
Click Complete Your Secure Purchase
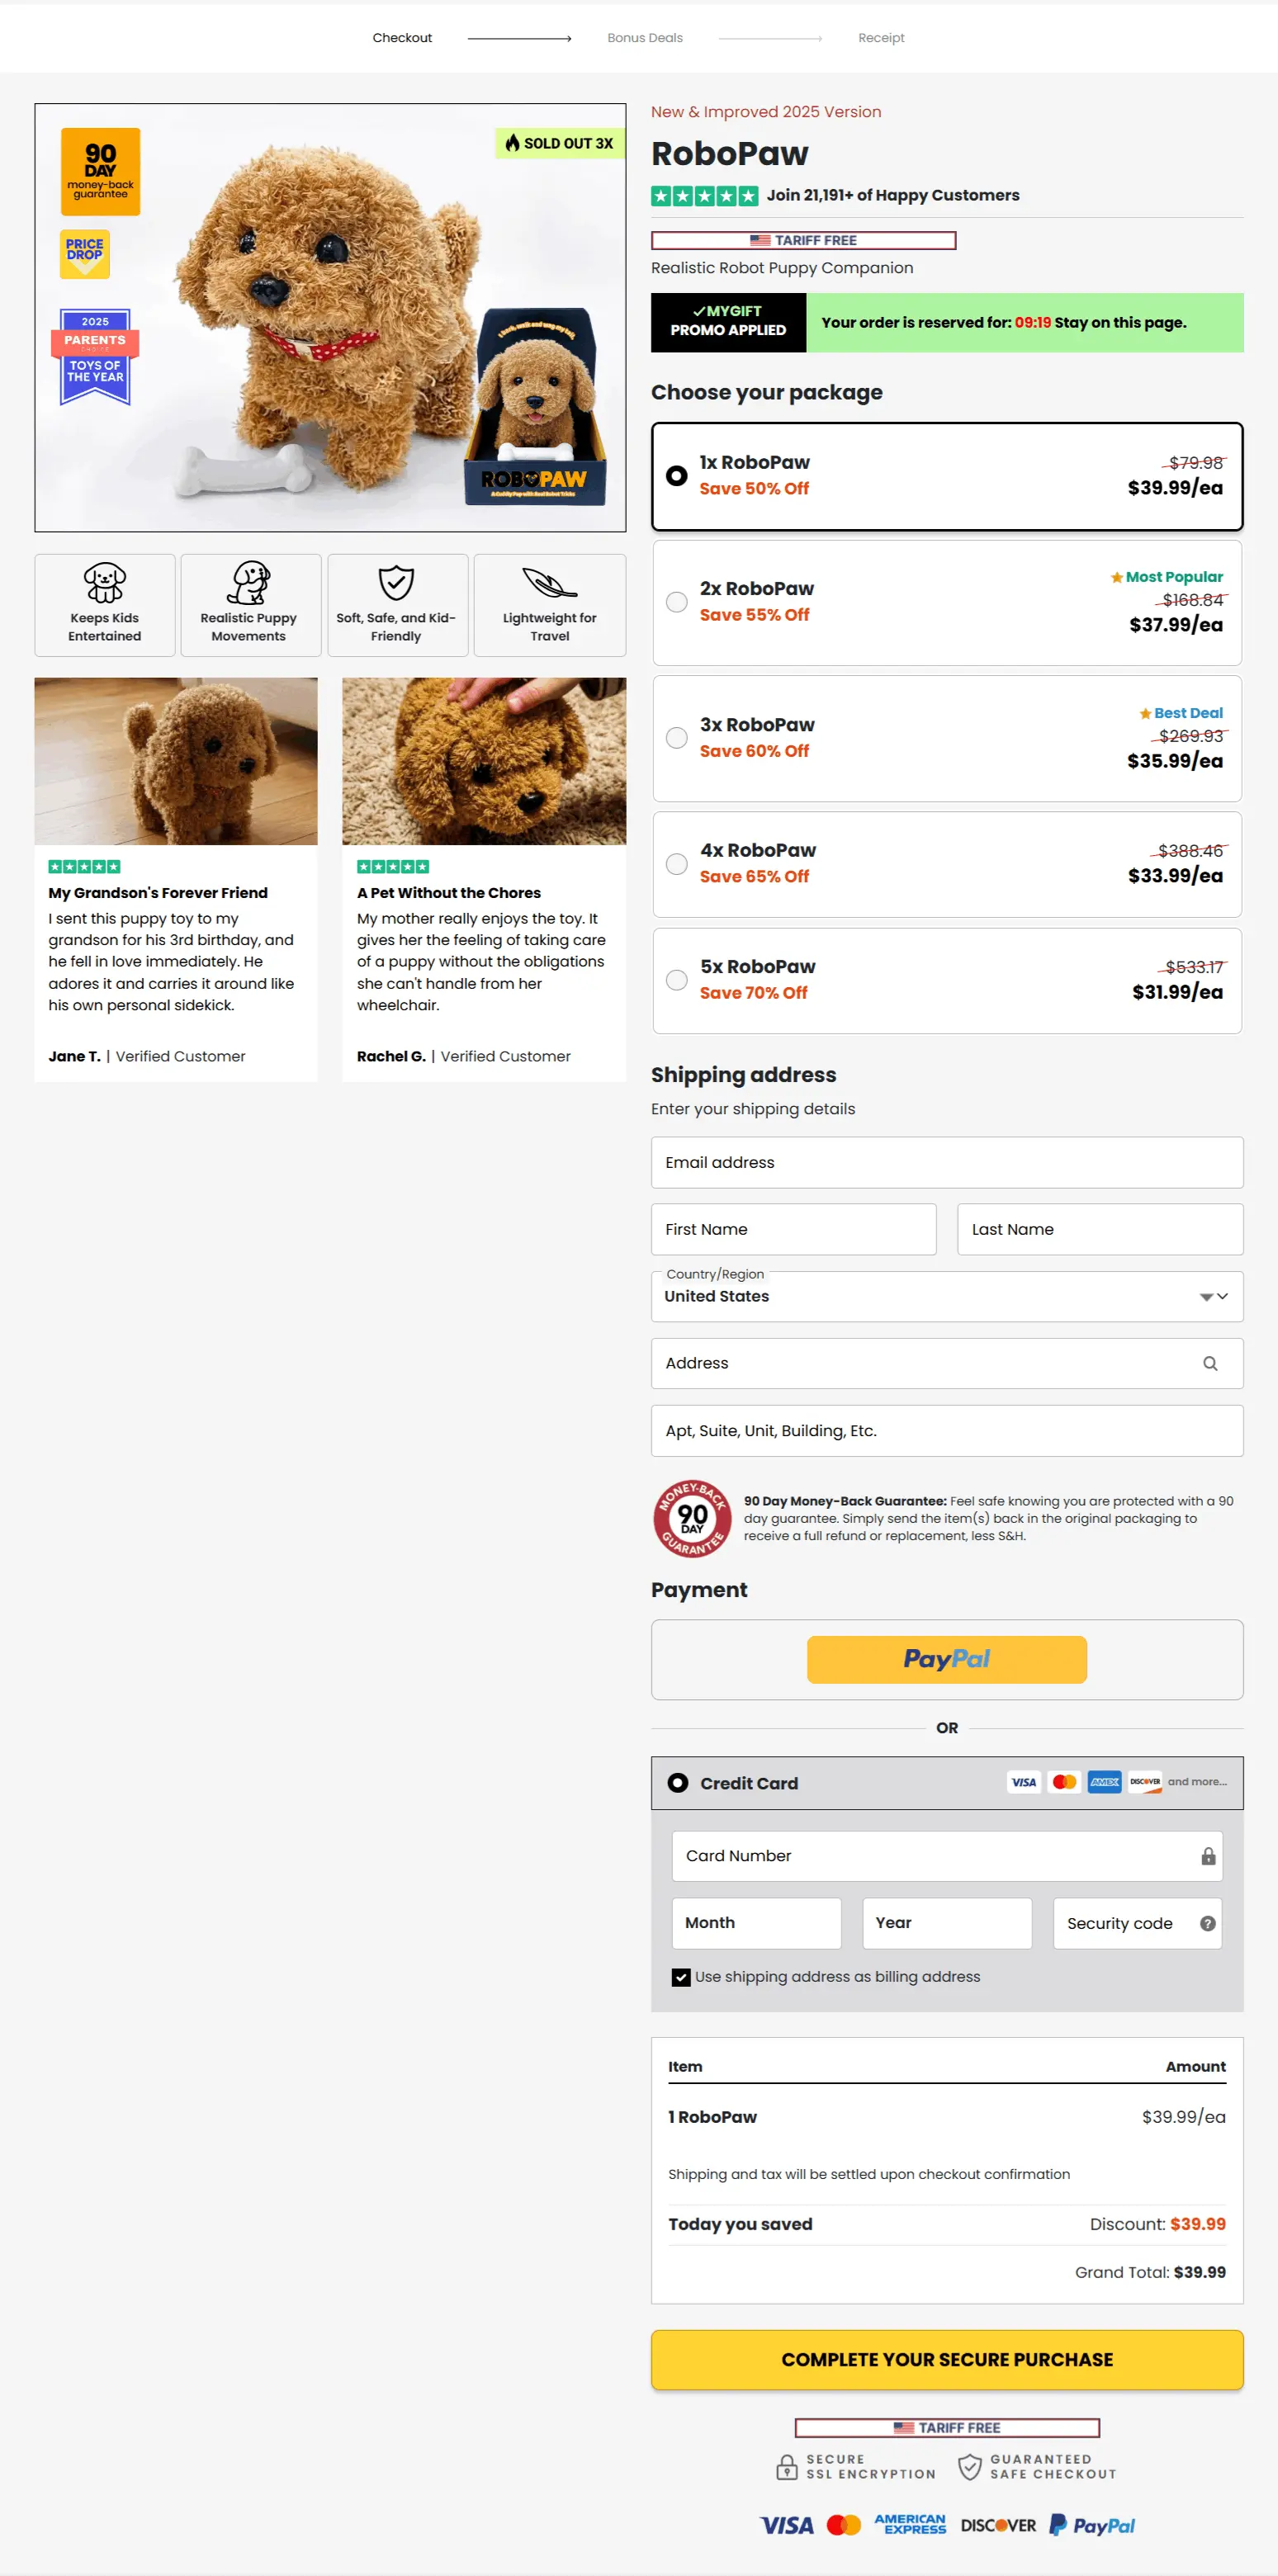point(946,2359)
